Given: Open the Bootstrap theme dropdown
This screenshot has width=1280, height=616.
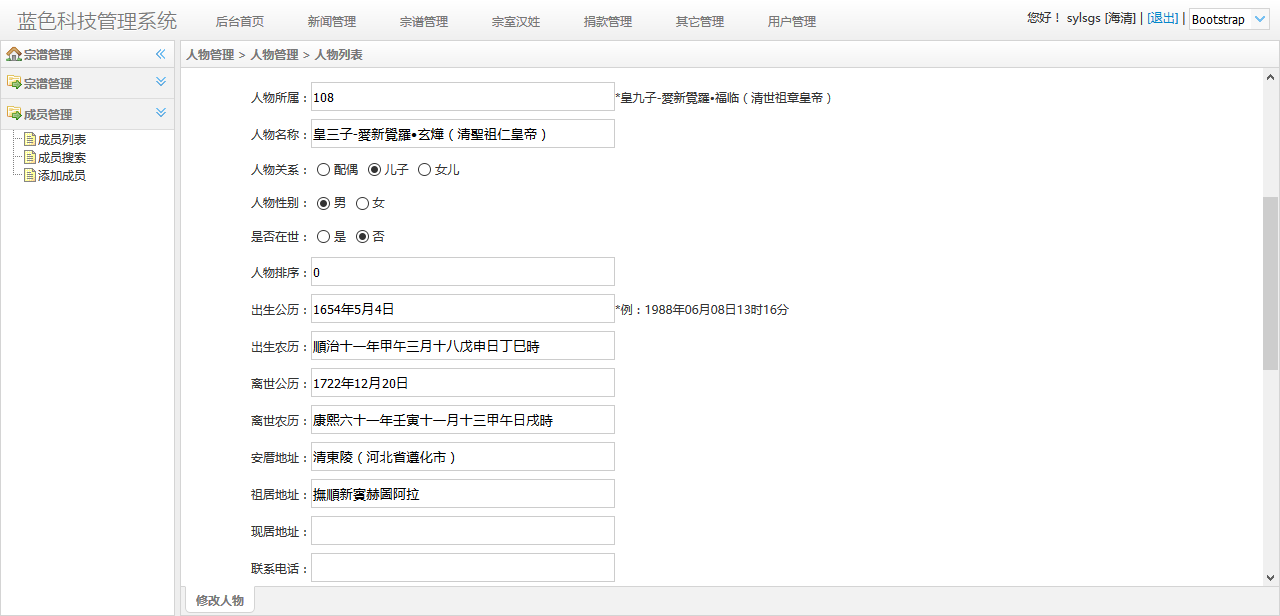Looking at the screenshot, I should point(1229,19).
